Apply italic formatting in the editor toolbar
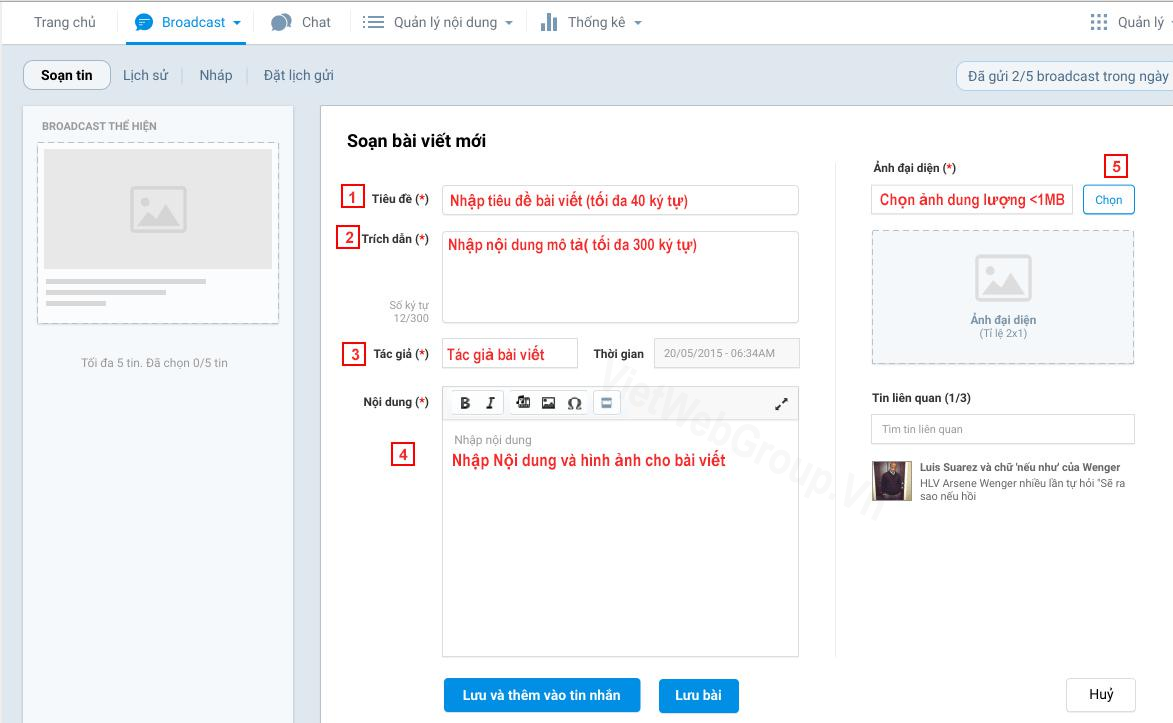Viewport: 1173px width, 723px height. pyautogui.click(x=490, y=403)
